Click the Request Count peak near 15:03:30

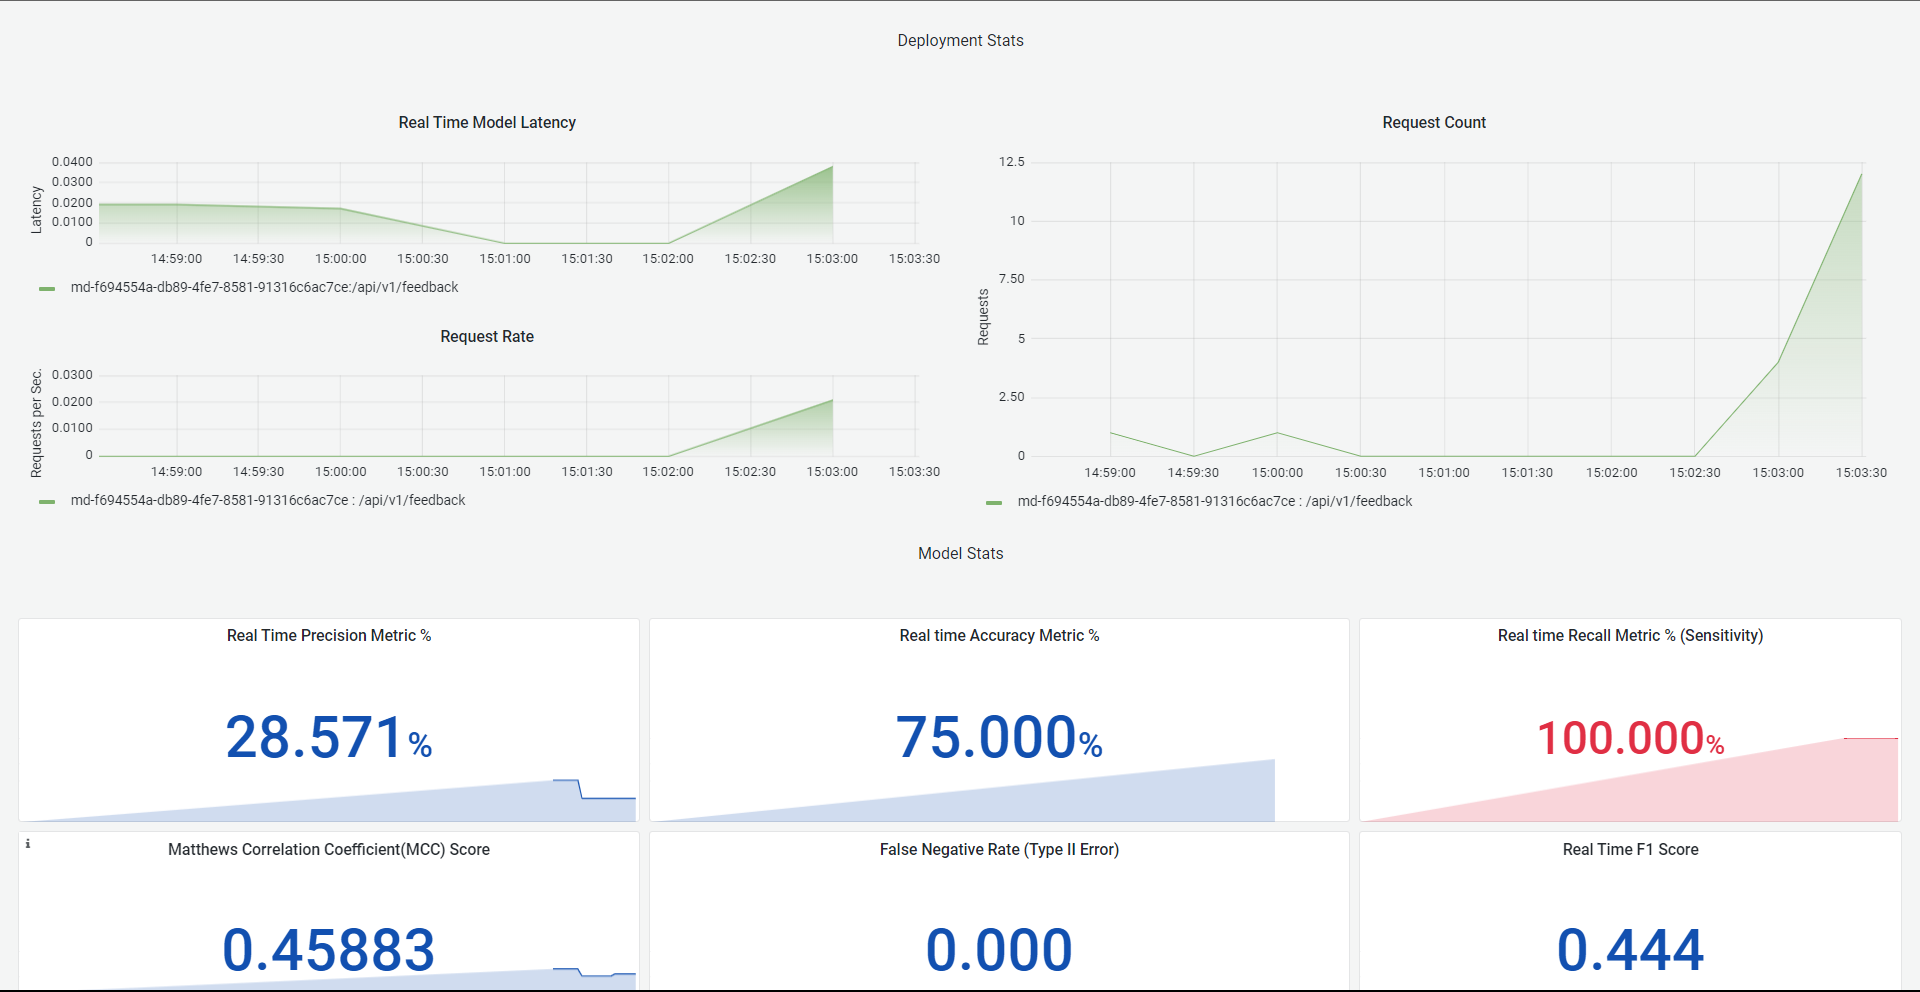tap(1861, 175)
